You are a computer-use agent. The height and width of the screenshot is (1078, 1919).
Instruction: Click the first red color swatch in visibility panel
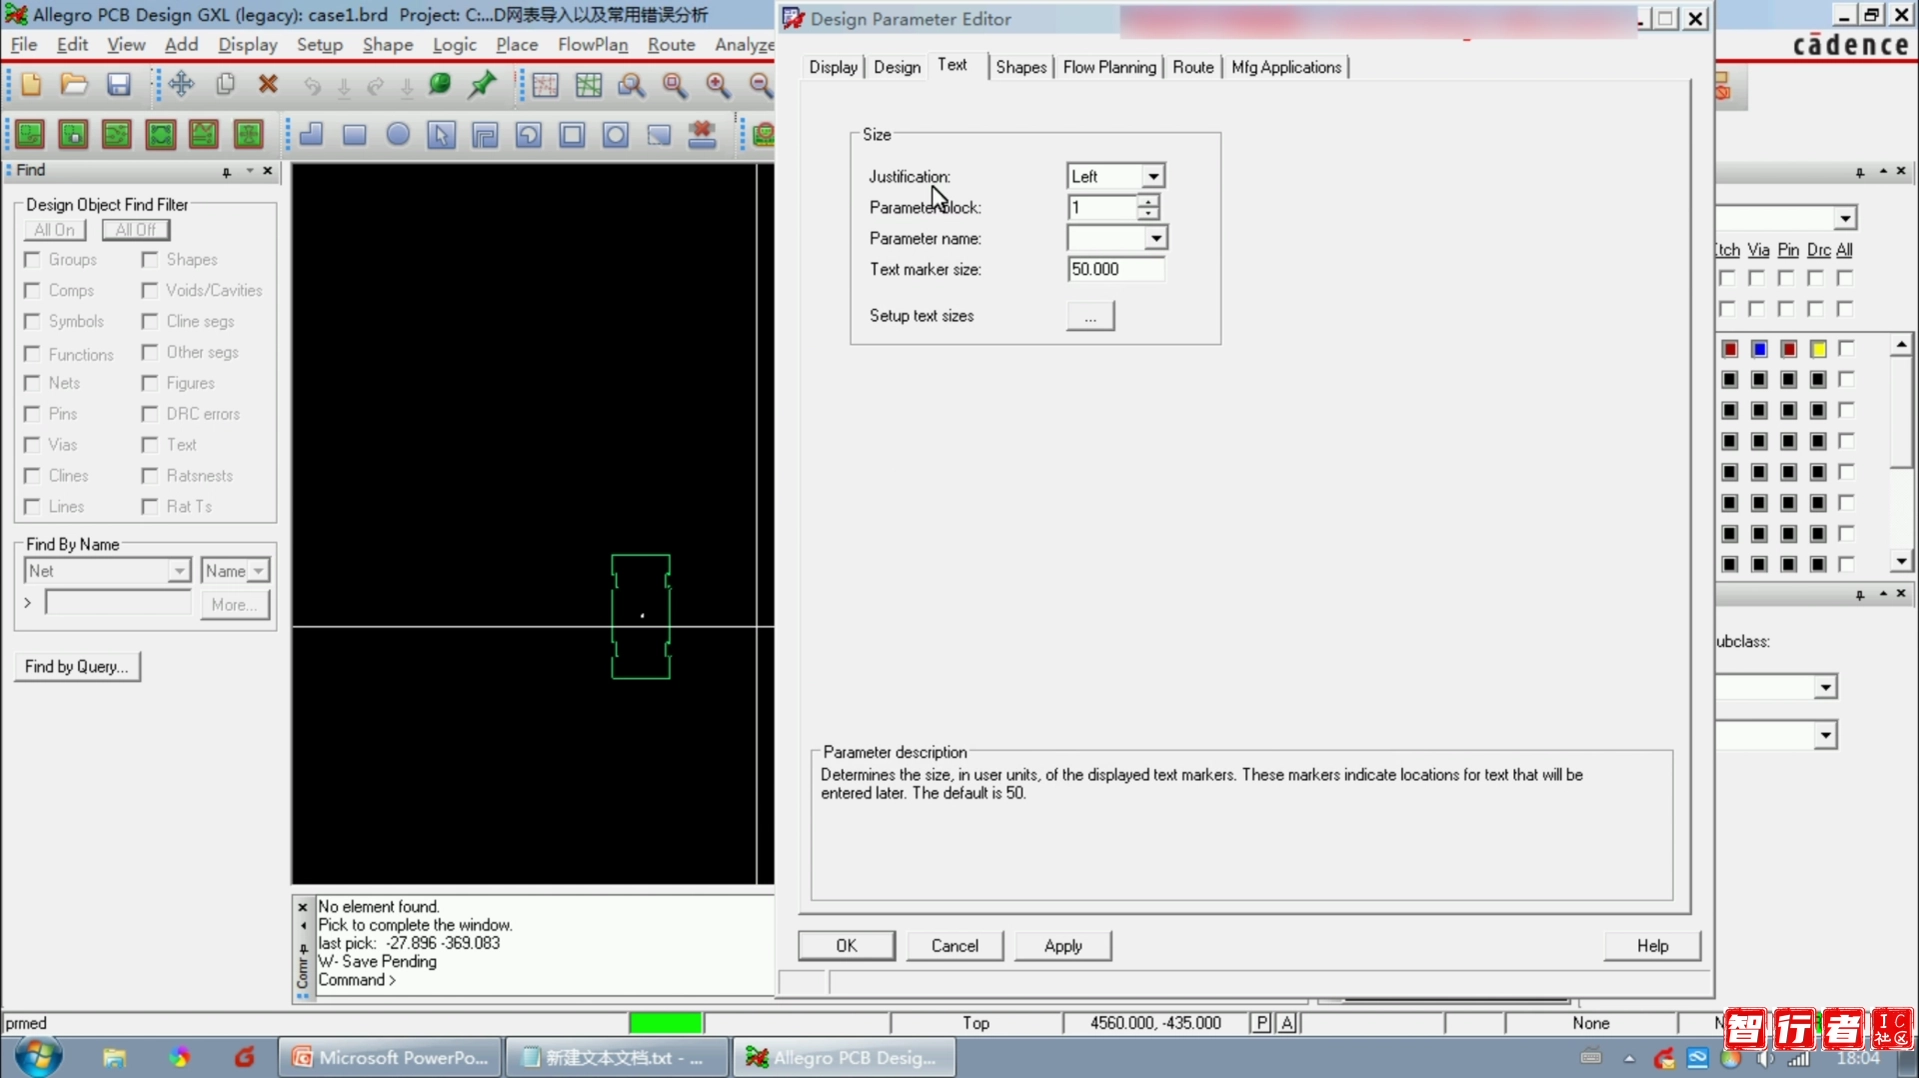pyautogui.click(x=1730, y=349)
